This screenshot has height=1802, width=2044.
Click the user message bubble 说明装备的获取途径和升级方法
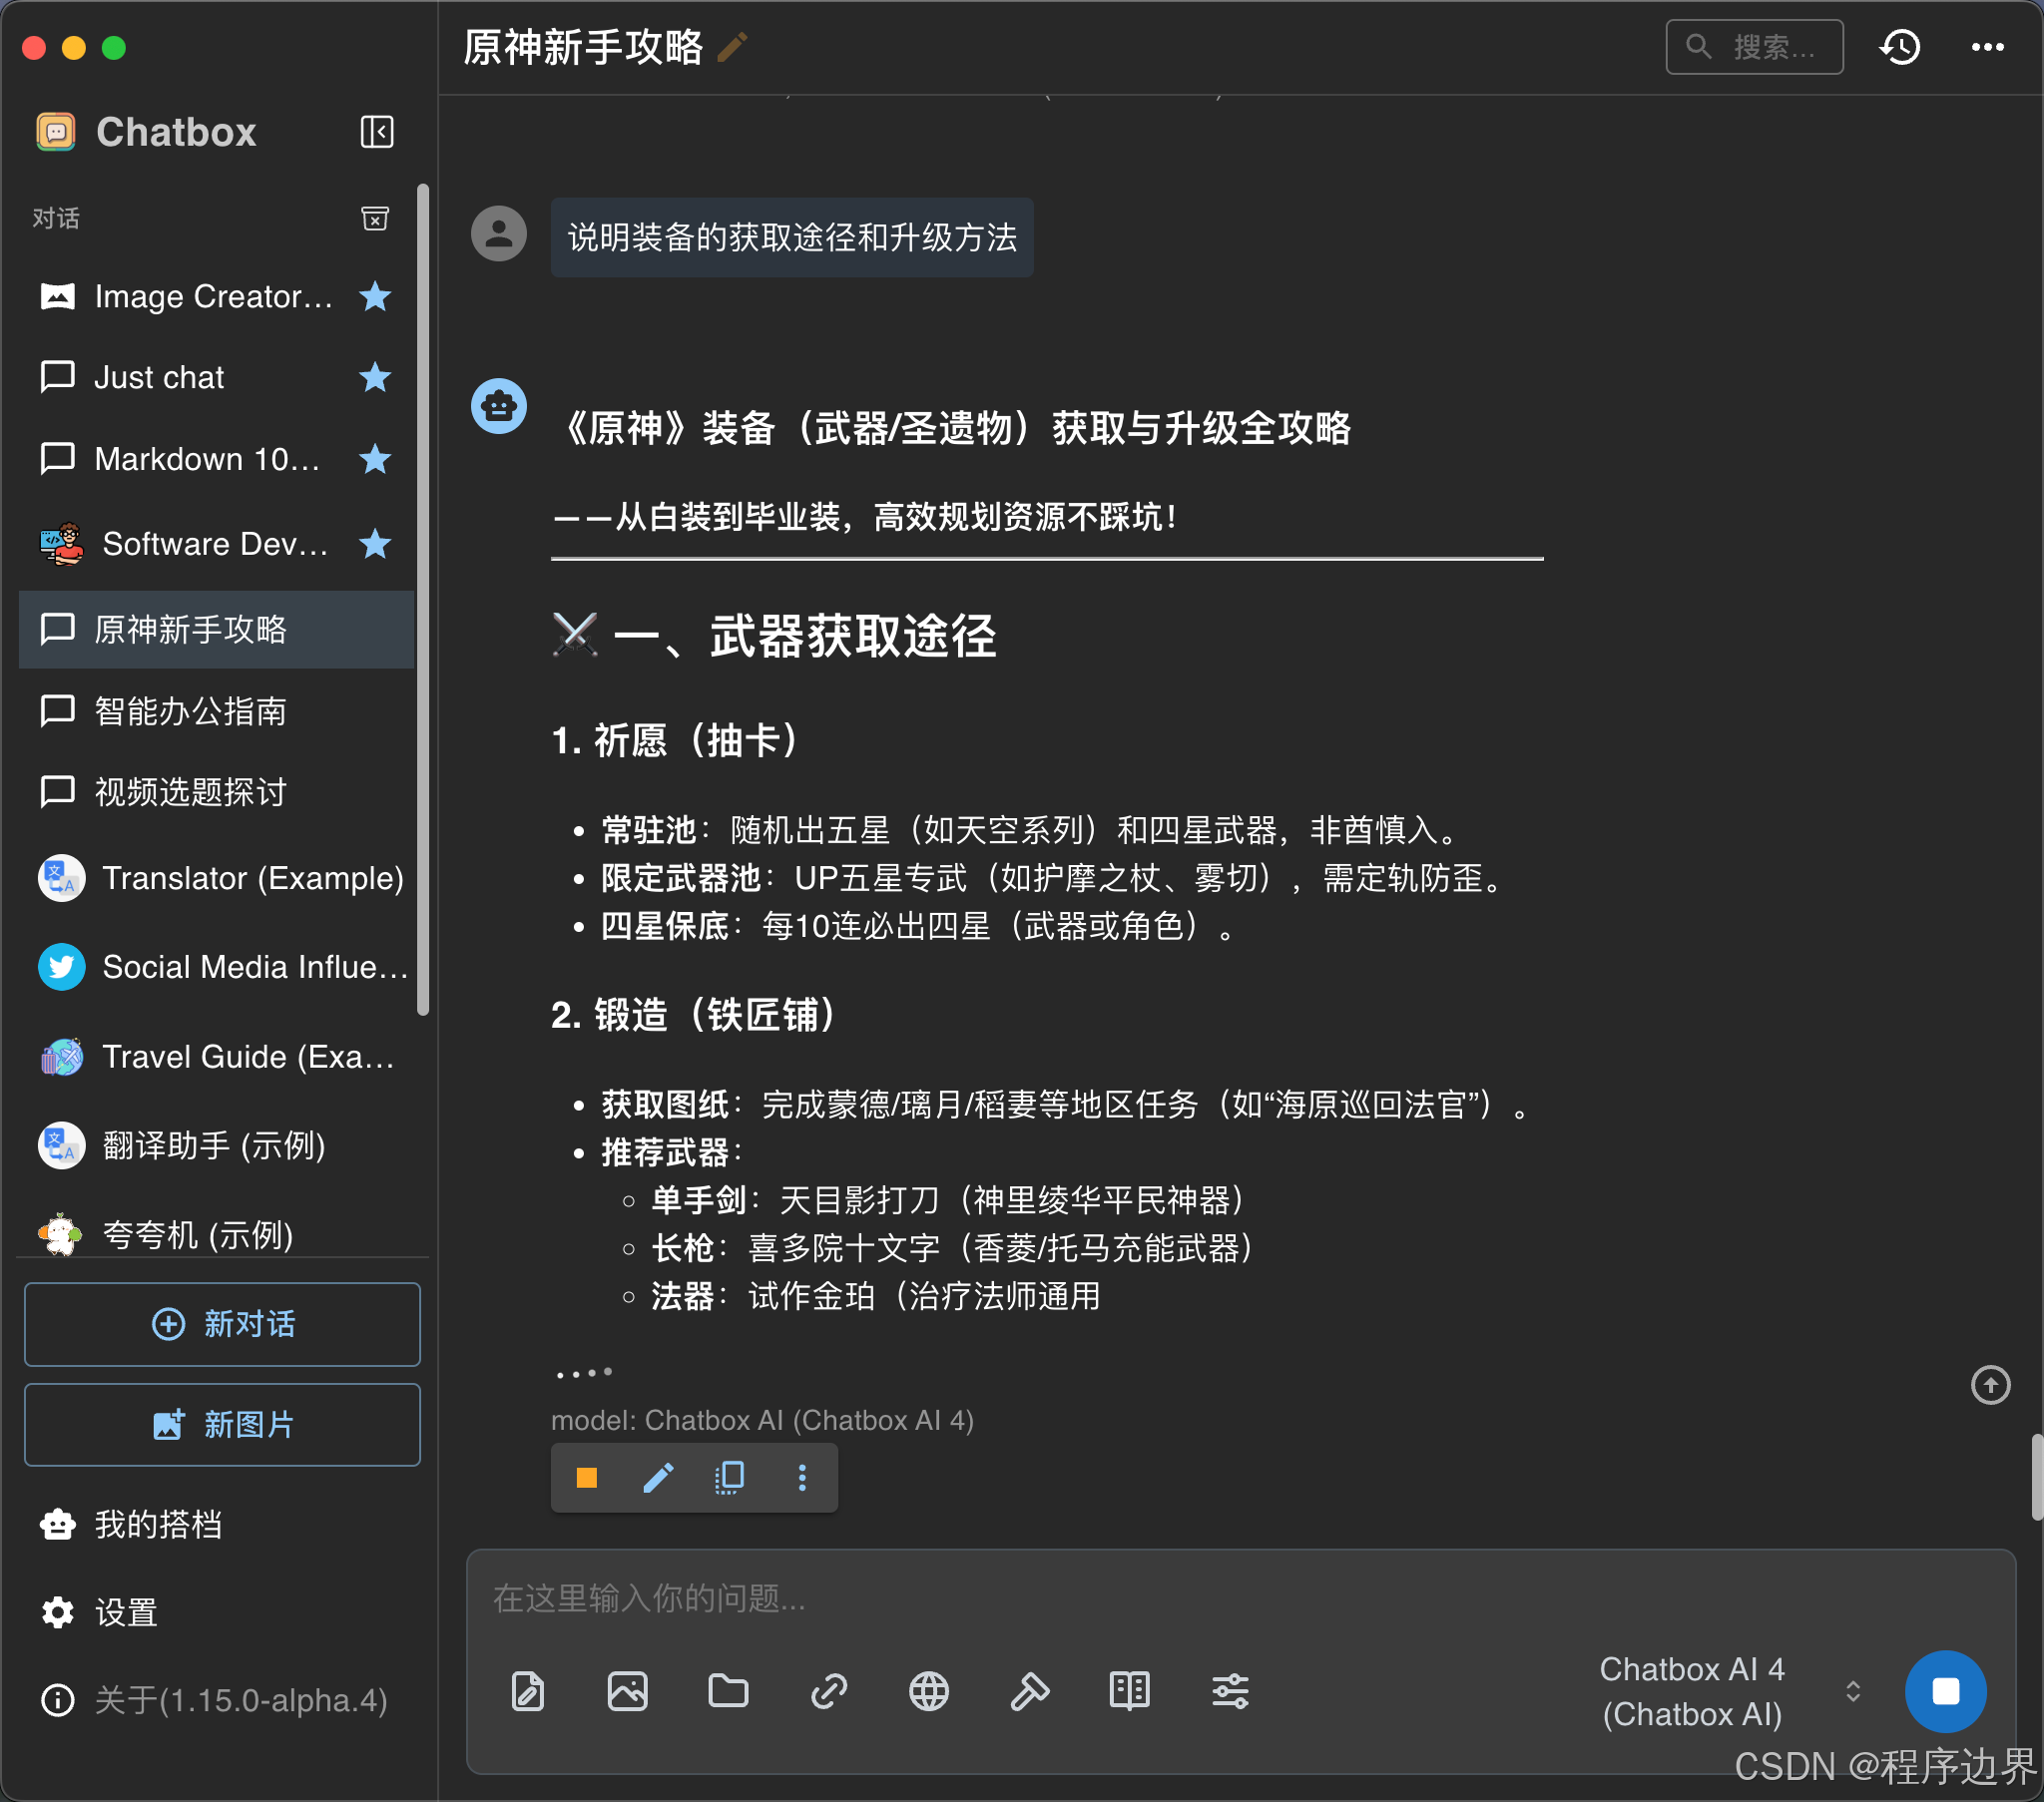pyautogui.click(x=792, y=237)
